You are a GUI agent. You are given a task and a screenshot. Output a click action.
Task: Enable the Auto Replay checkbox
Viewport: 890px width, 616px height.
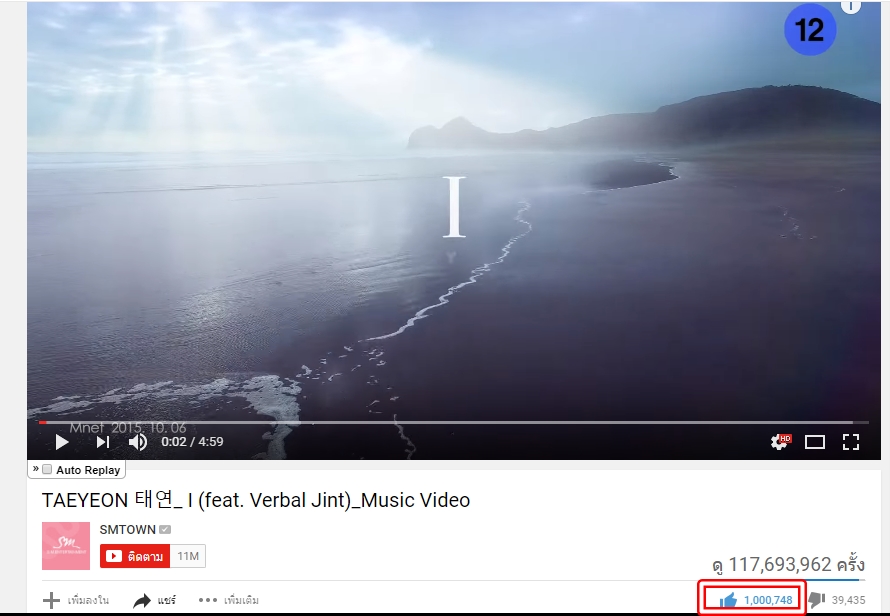tap(47, 470)
